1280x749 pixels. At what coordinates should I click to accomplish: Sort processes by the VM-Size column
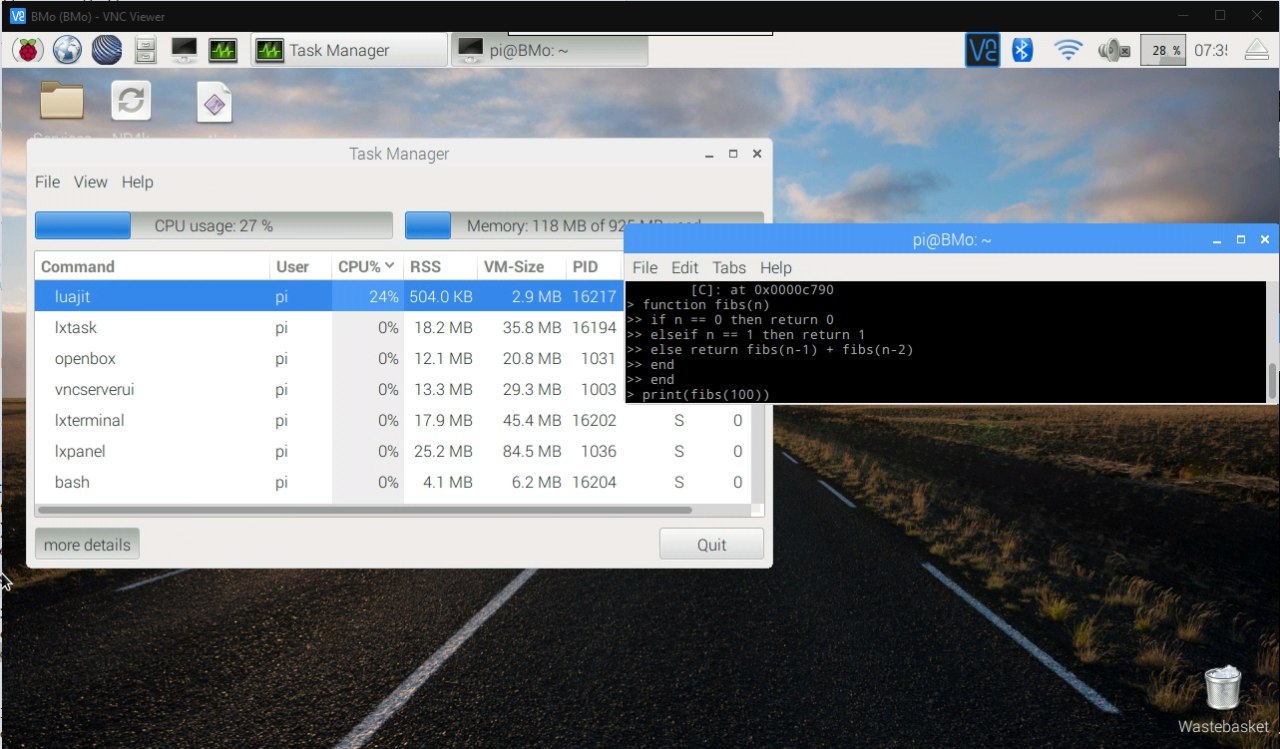522,266
